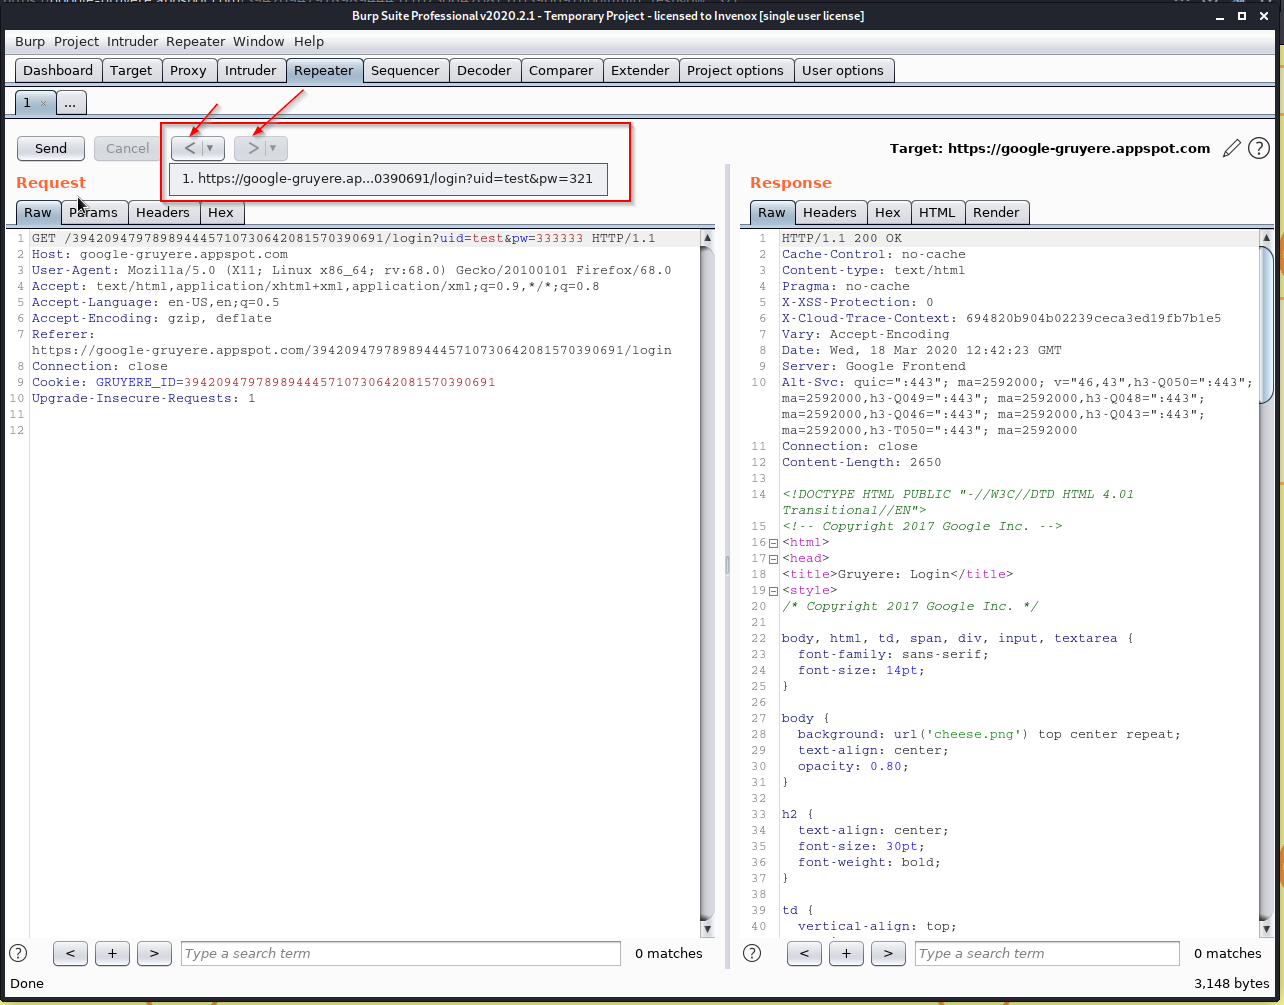The height and width of the screenshot is (1005, 1284).
Task: Select the Request Hex tab
Action: (x=221, y=212)
